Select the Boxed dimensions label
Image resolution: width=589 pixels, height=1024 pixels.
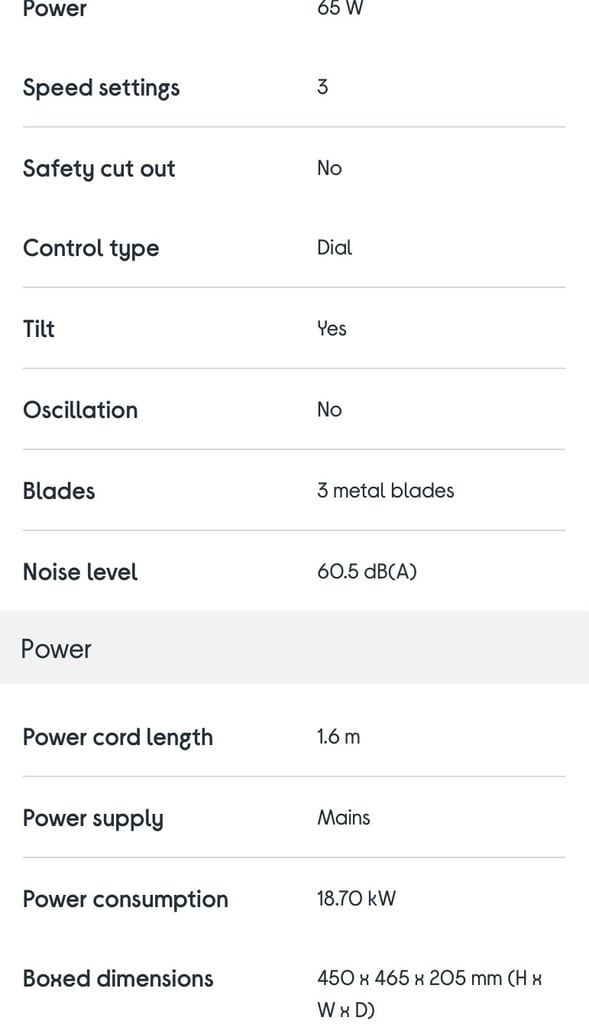click(x=118, y=978)
